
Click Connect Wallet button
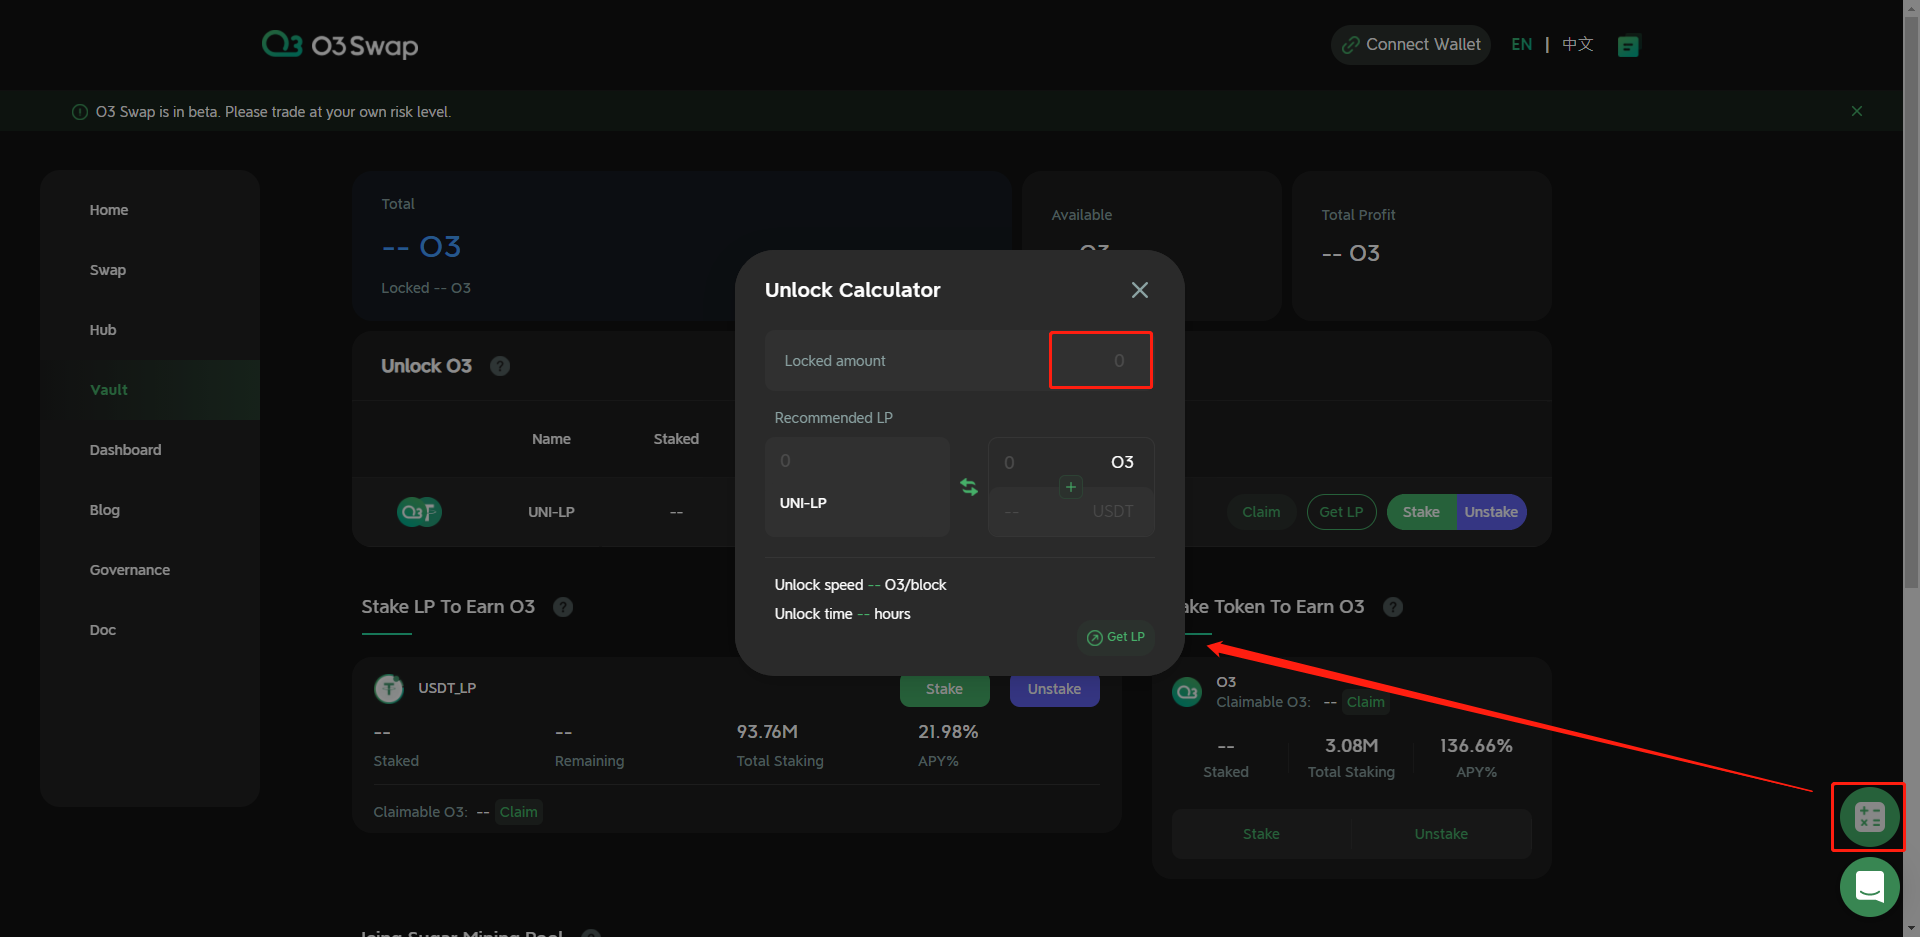pyautogui.click(x=1411, y=45)
